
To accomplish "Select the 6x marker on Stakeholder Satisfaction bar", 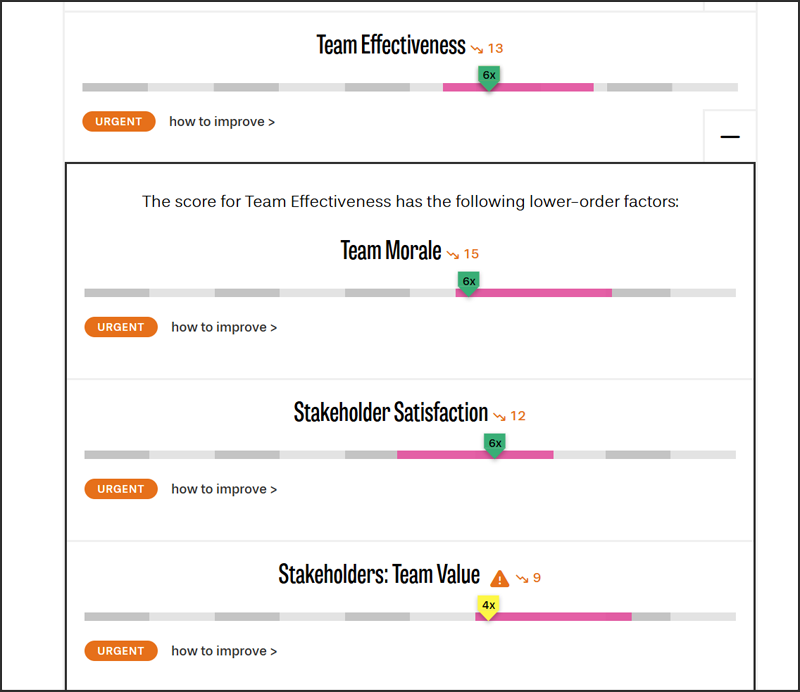I will [494, 443].
